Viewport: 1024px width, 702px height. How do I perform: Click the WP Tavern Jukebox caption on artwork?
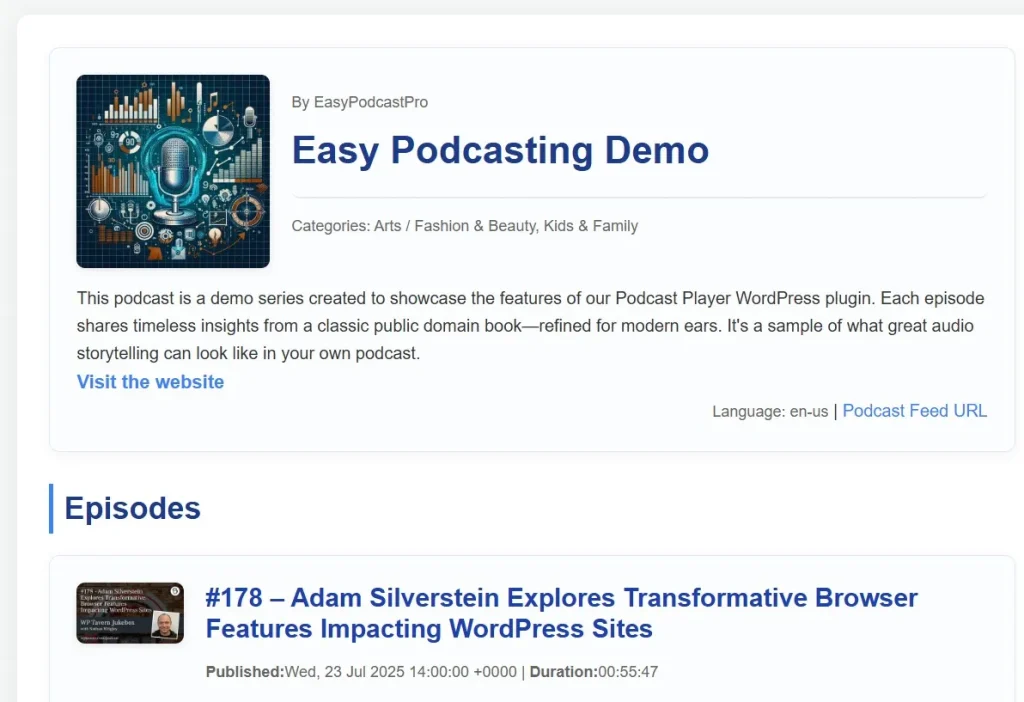tap(107, 623)
